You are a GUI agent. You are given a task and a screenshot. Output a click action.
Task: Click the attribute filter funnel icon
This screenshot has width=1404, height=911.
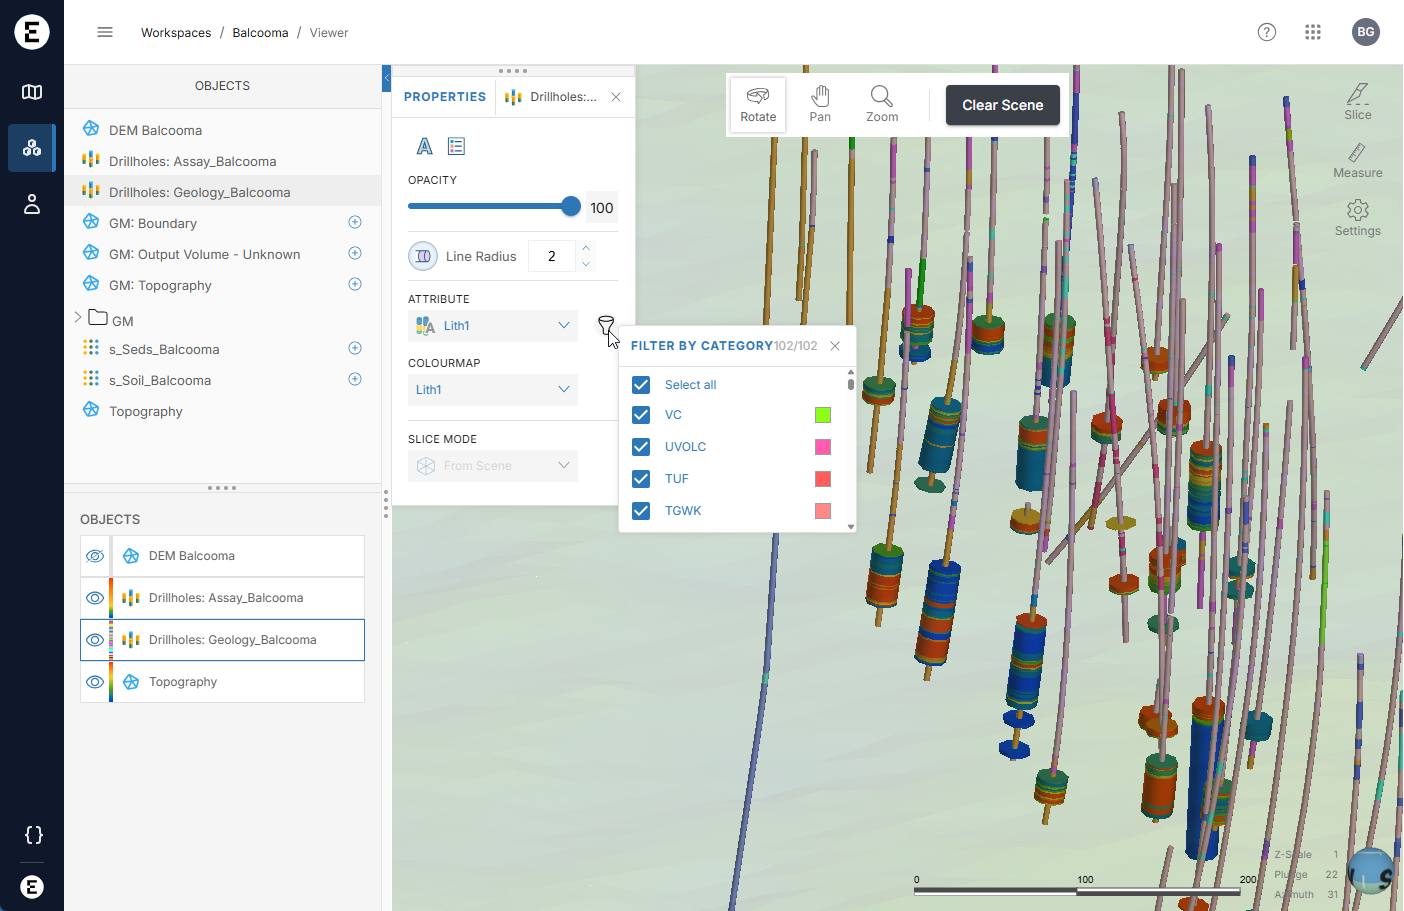[606, 325]
